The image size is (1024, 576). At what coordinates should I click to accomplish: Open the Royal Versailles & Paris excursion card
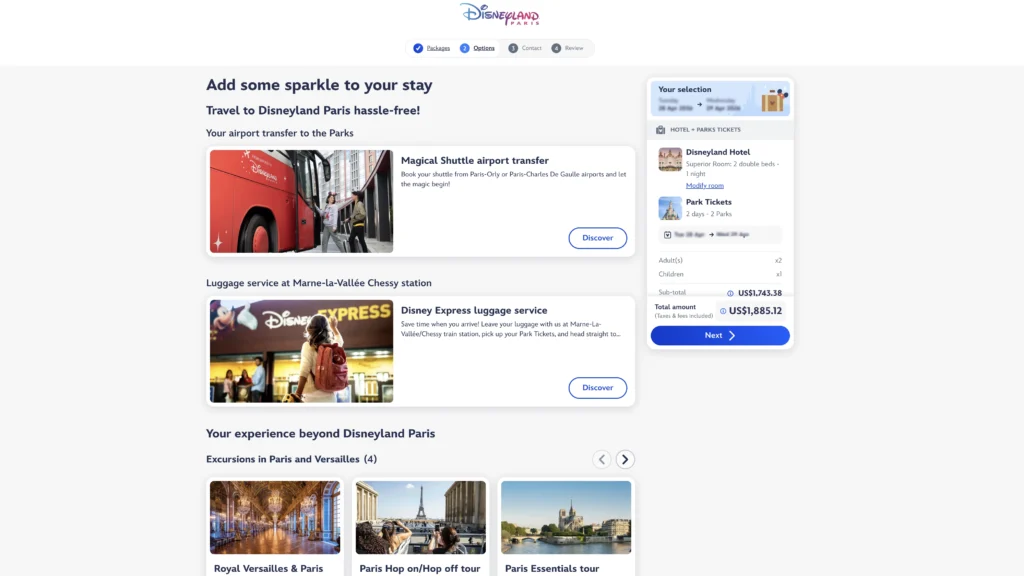[x=274, y=525]
